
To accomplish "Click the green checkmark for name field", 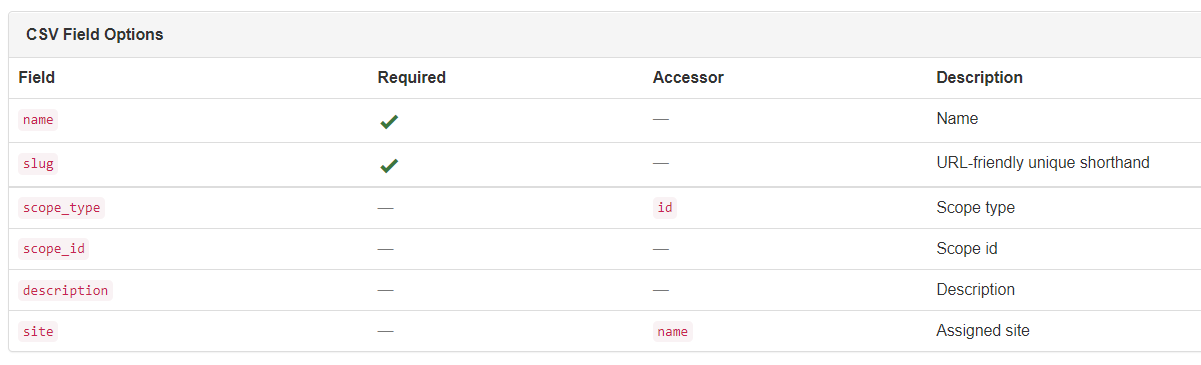I will coord(389,121).
